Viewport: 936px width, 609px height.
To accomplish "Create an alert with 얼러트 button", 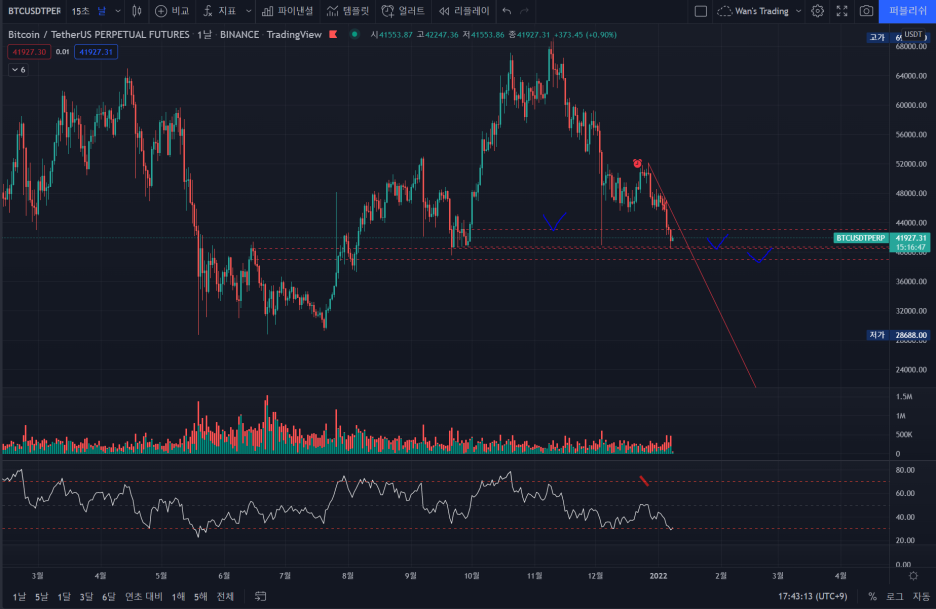I will 403,11.
